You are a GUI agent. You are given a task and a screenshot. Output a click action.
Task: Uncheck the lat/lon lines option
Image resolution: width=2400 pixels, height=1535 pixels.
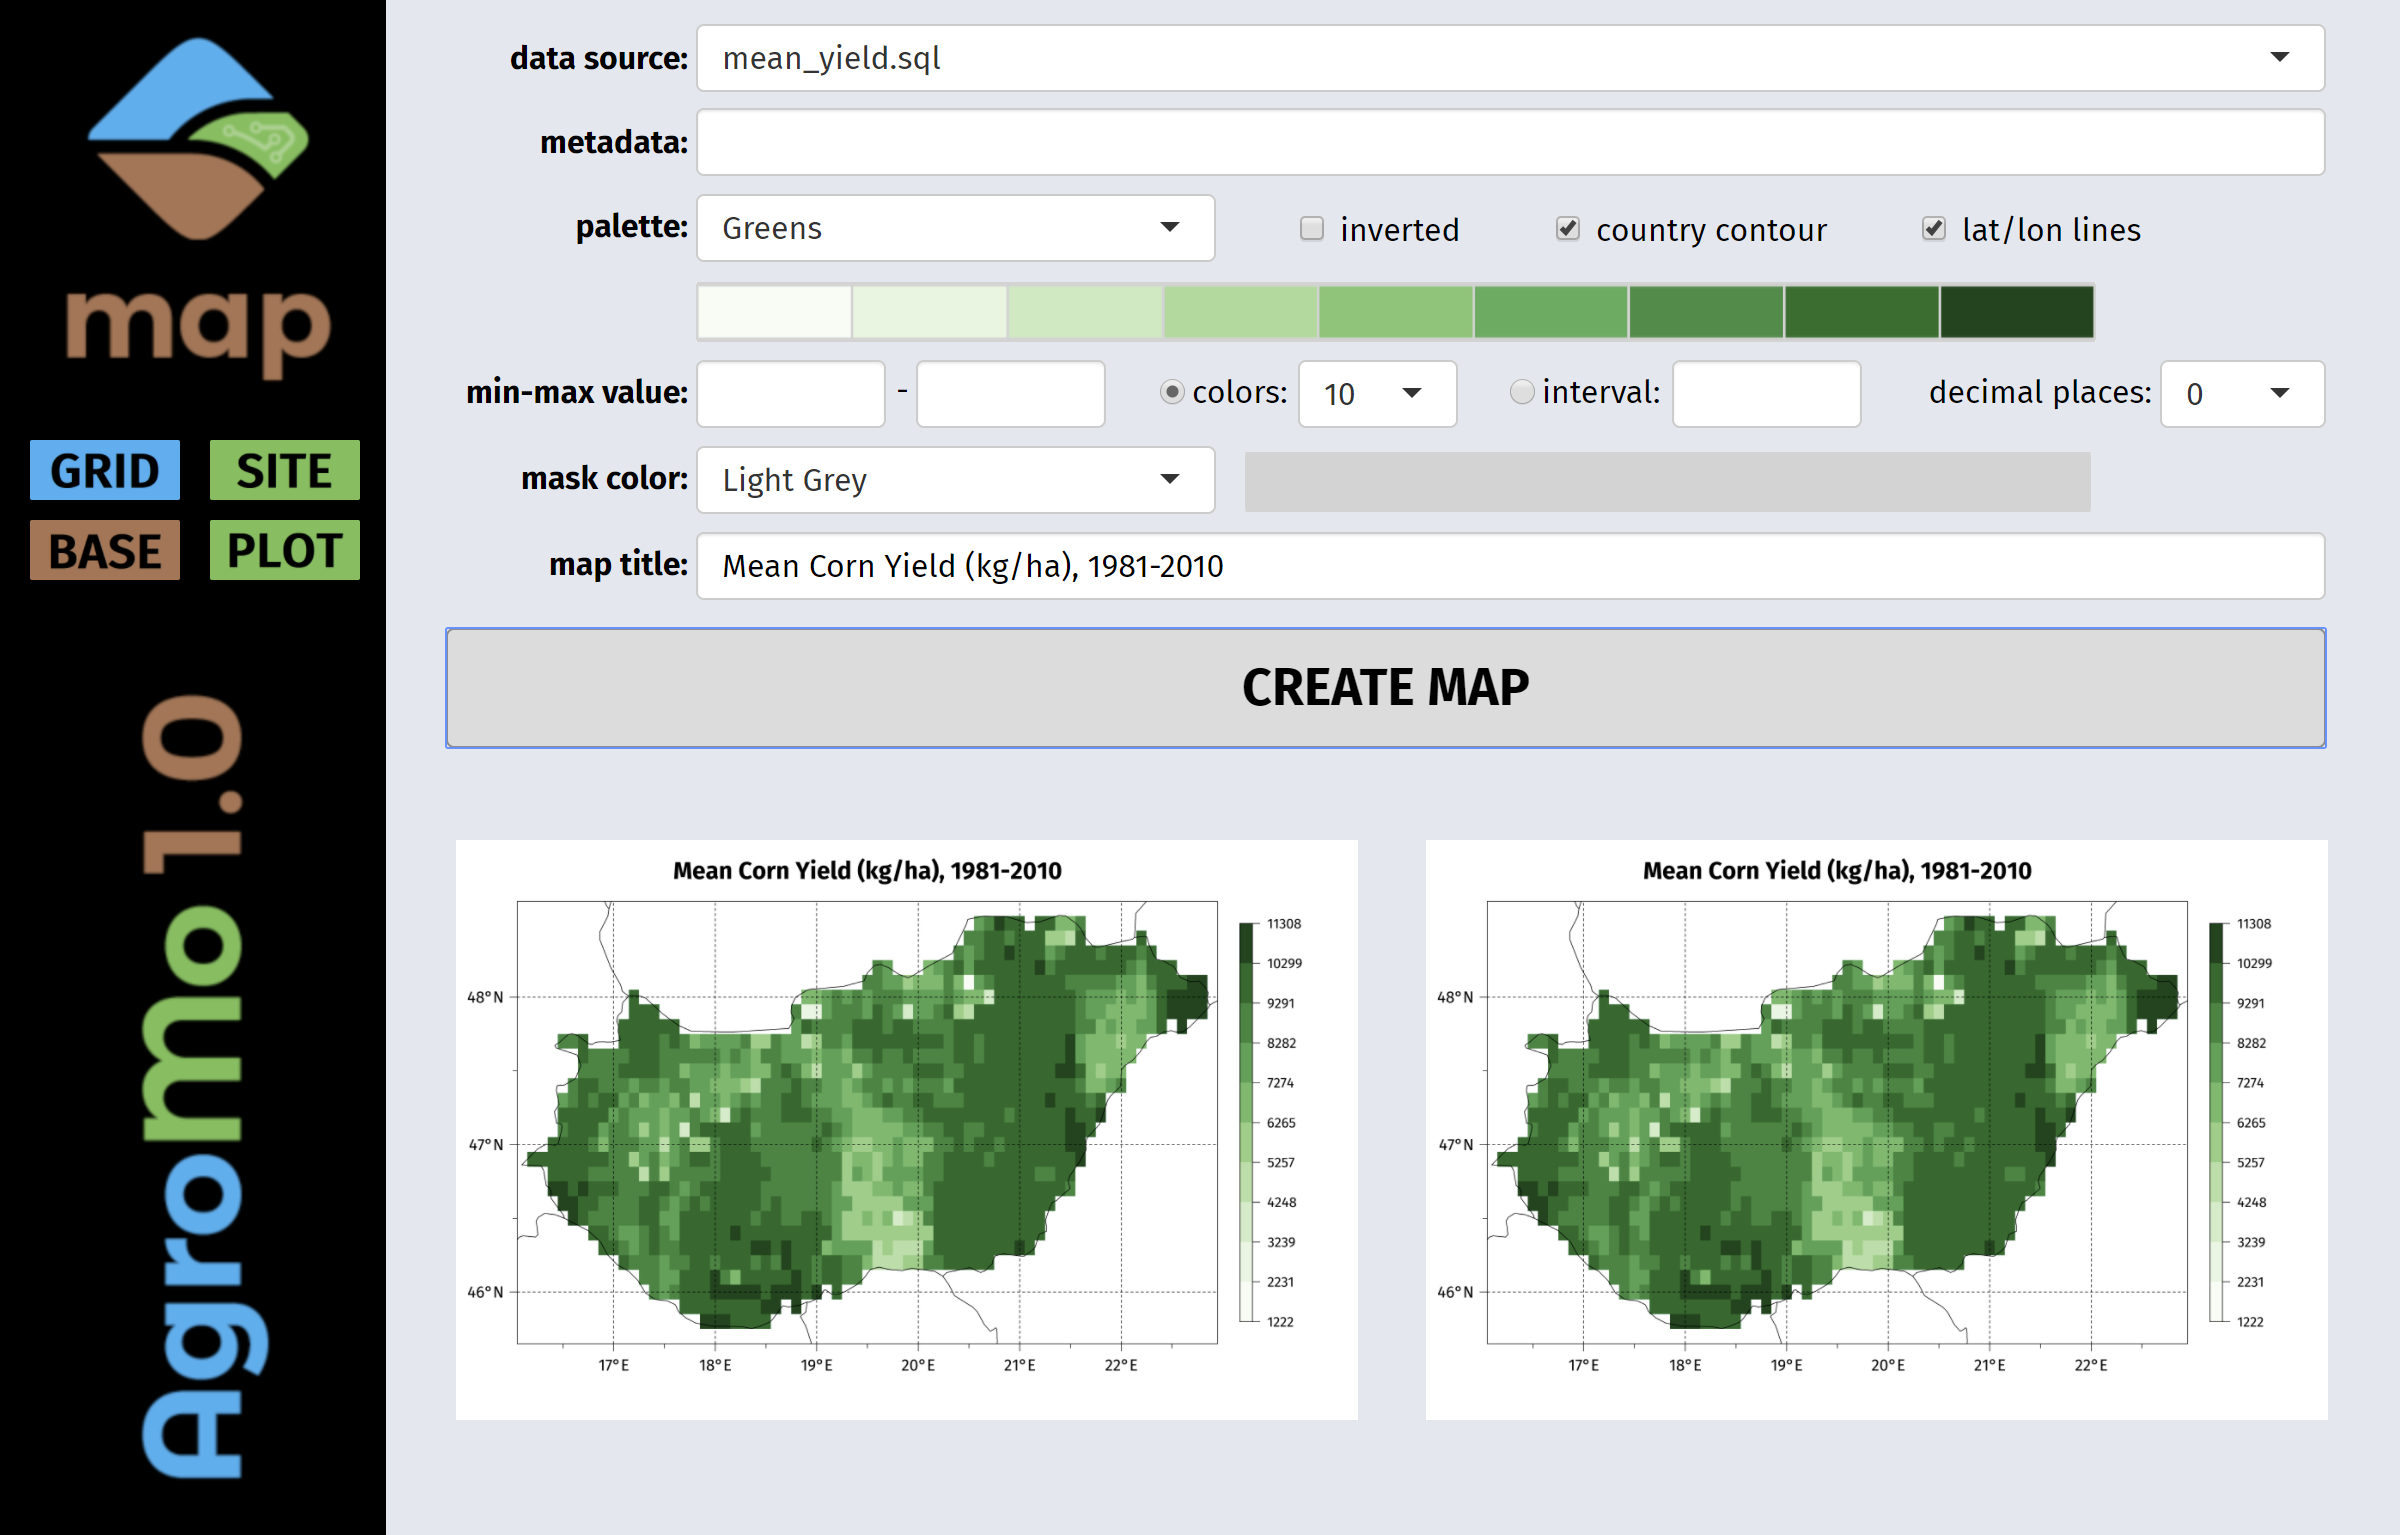[x=1934, y=229]
